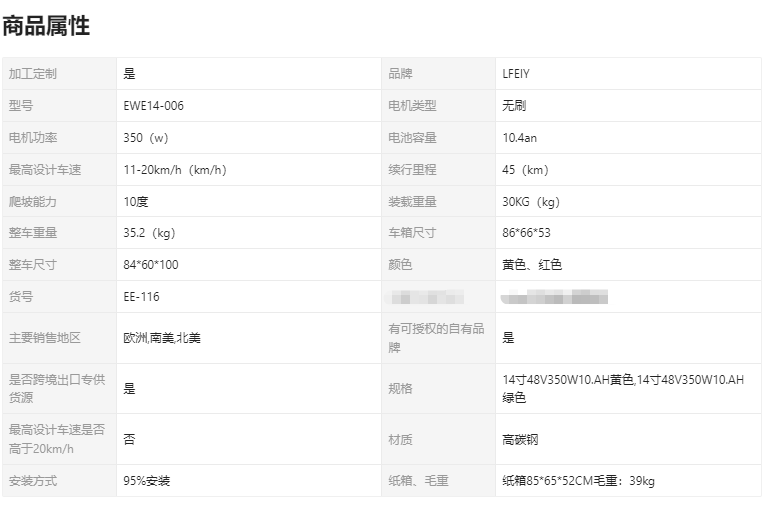Click the battery capacity value 10.4an
Image resolution: width=762 pixels, height=513 pixels.
(520, 138)
